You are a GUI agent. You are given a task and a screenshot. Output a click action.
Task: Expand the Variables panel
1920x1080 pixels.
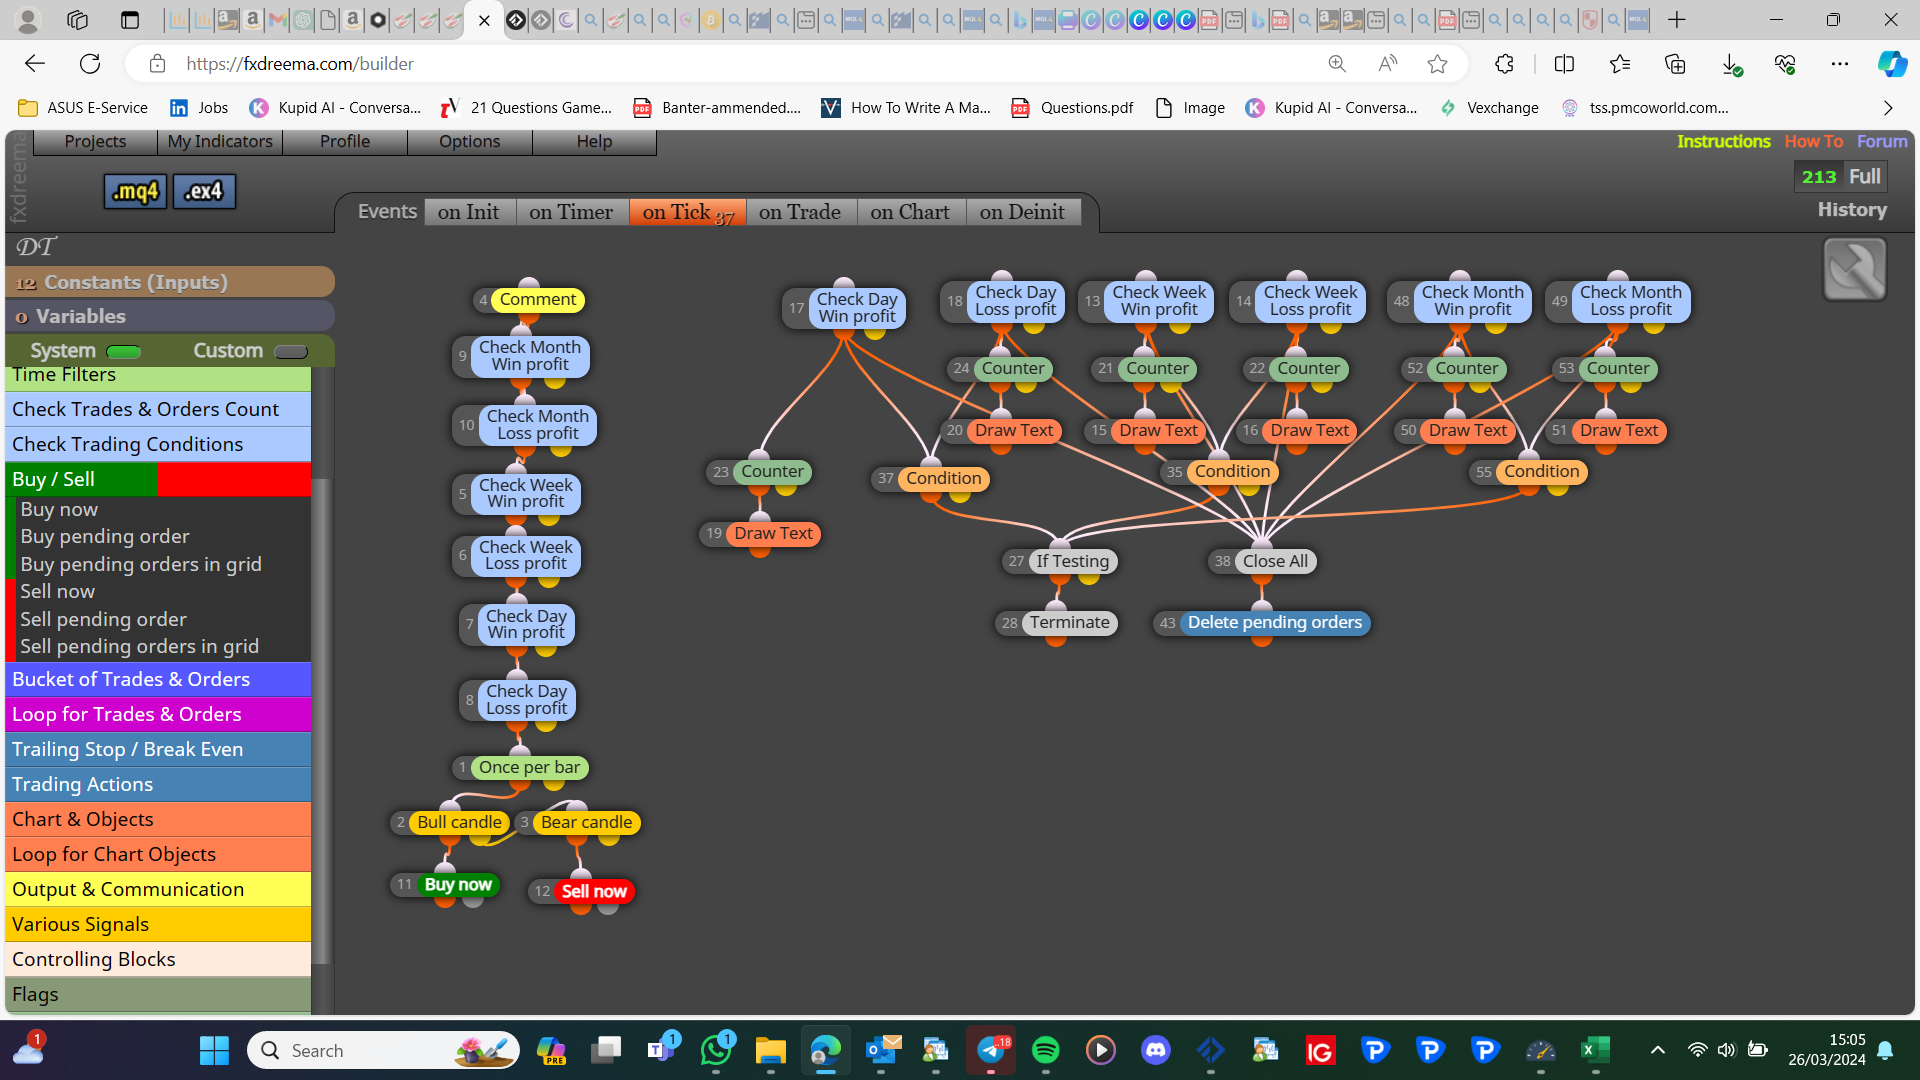pyautogui.click(x=170, y=316)
